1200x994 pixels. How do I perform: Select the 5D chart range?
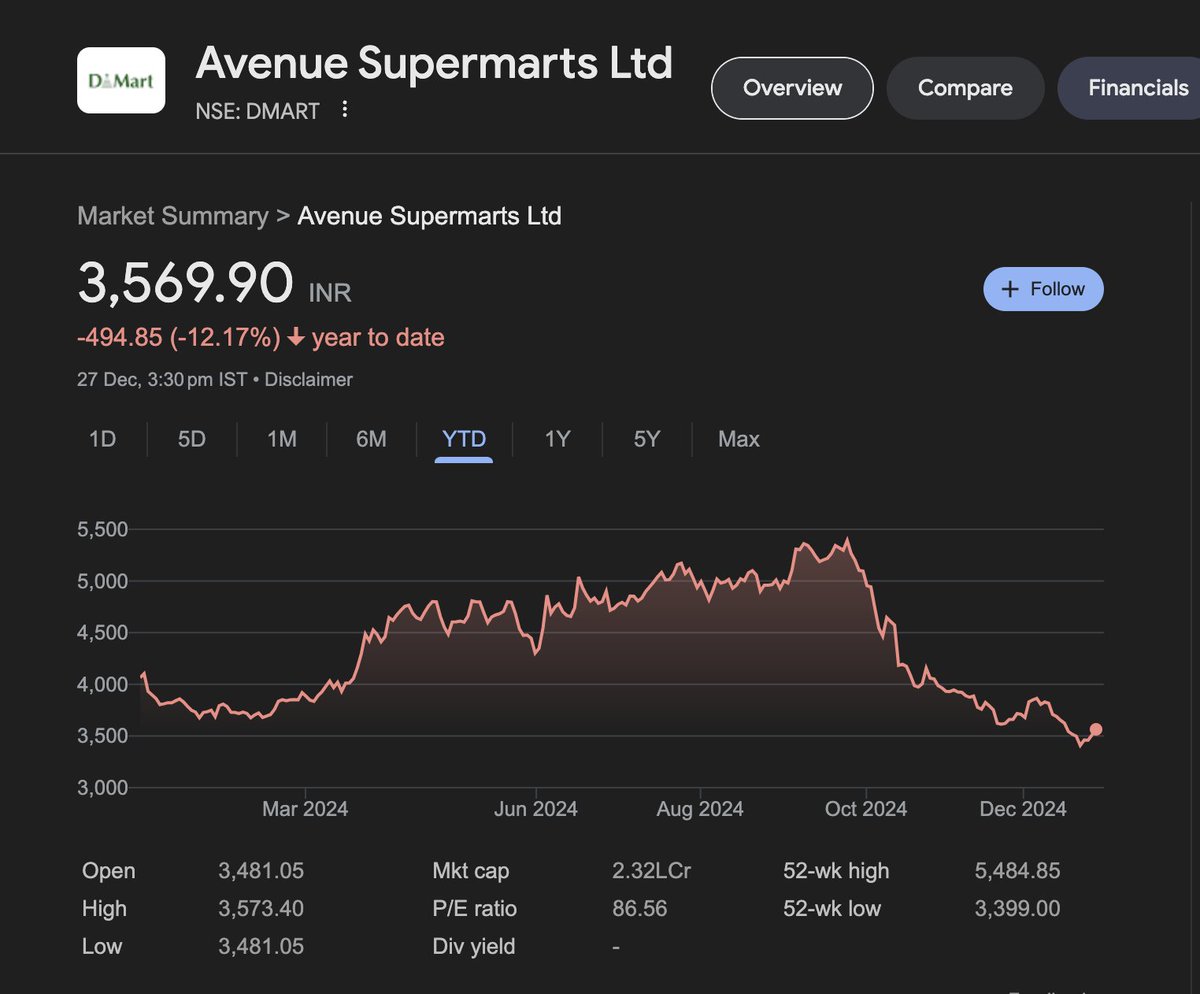point(191,439)
